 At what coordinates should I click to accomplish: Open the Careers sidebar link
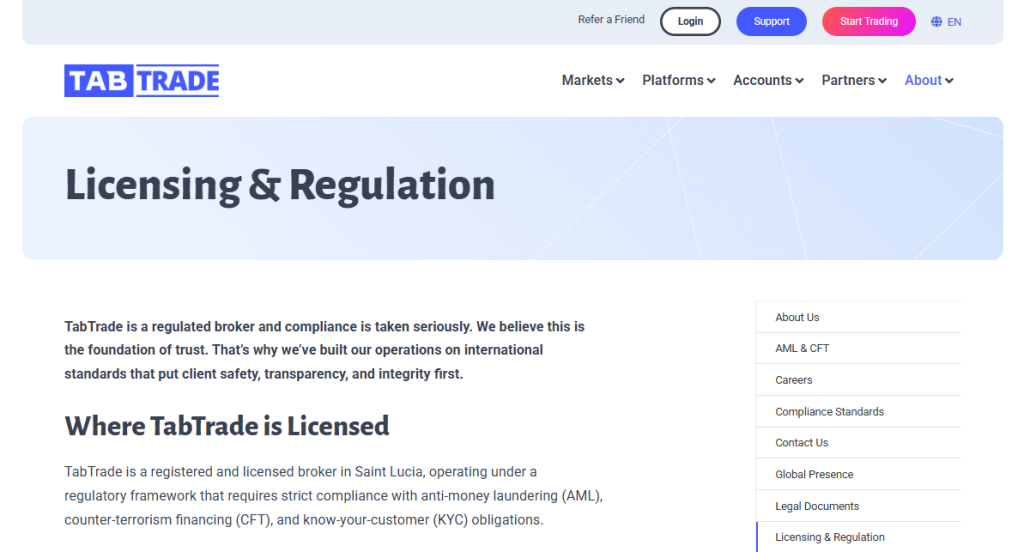pos(793,380)
